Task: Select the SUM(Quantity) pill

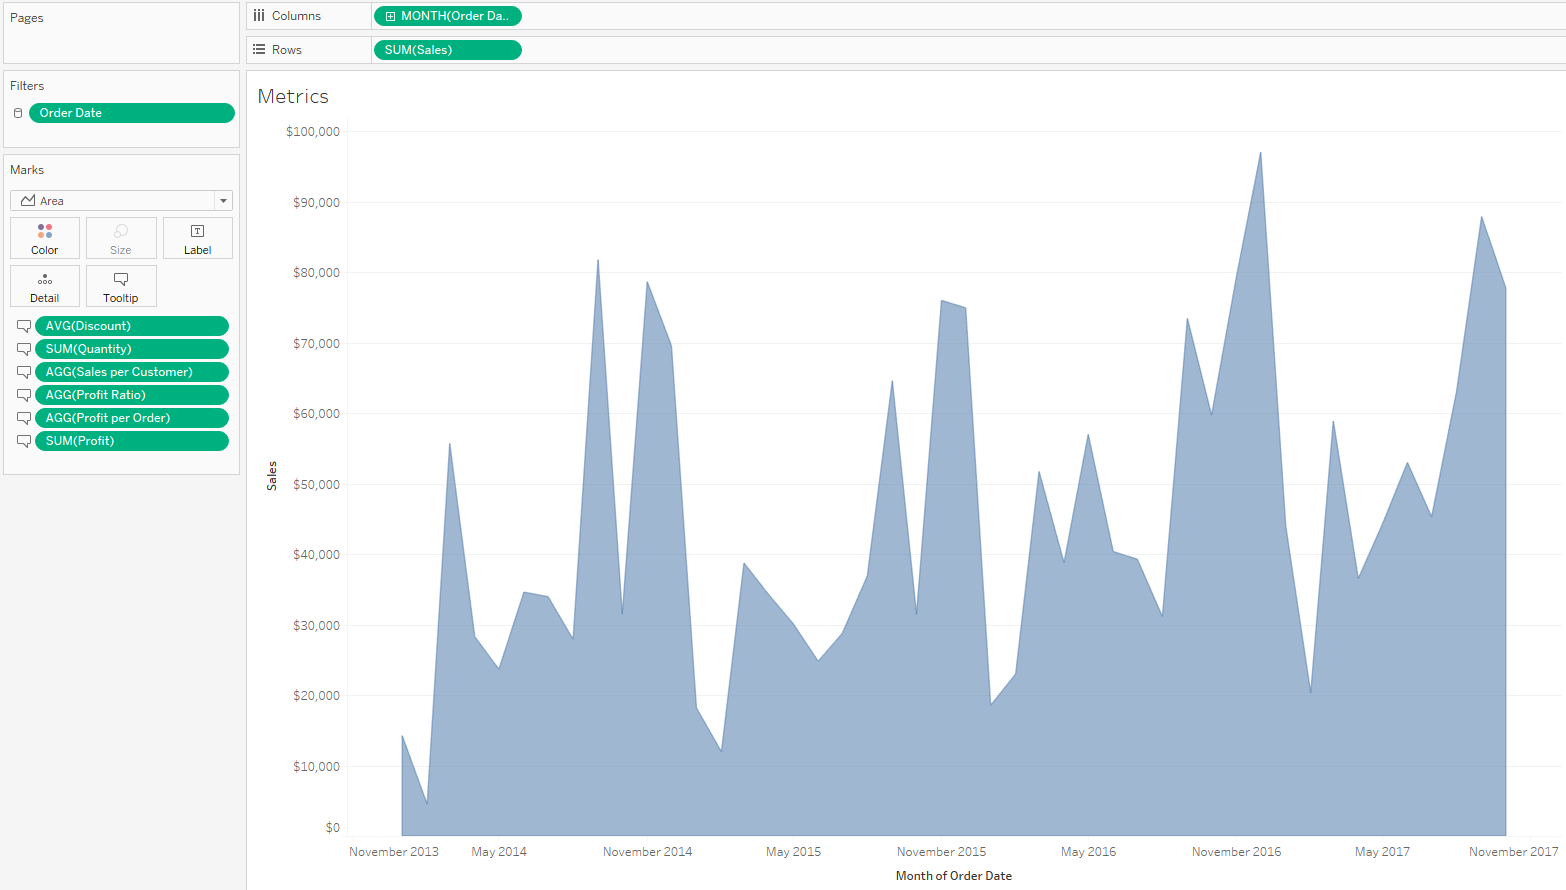Action: [132, 349]
